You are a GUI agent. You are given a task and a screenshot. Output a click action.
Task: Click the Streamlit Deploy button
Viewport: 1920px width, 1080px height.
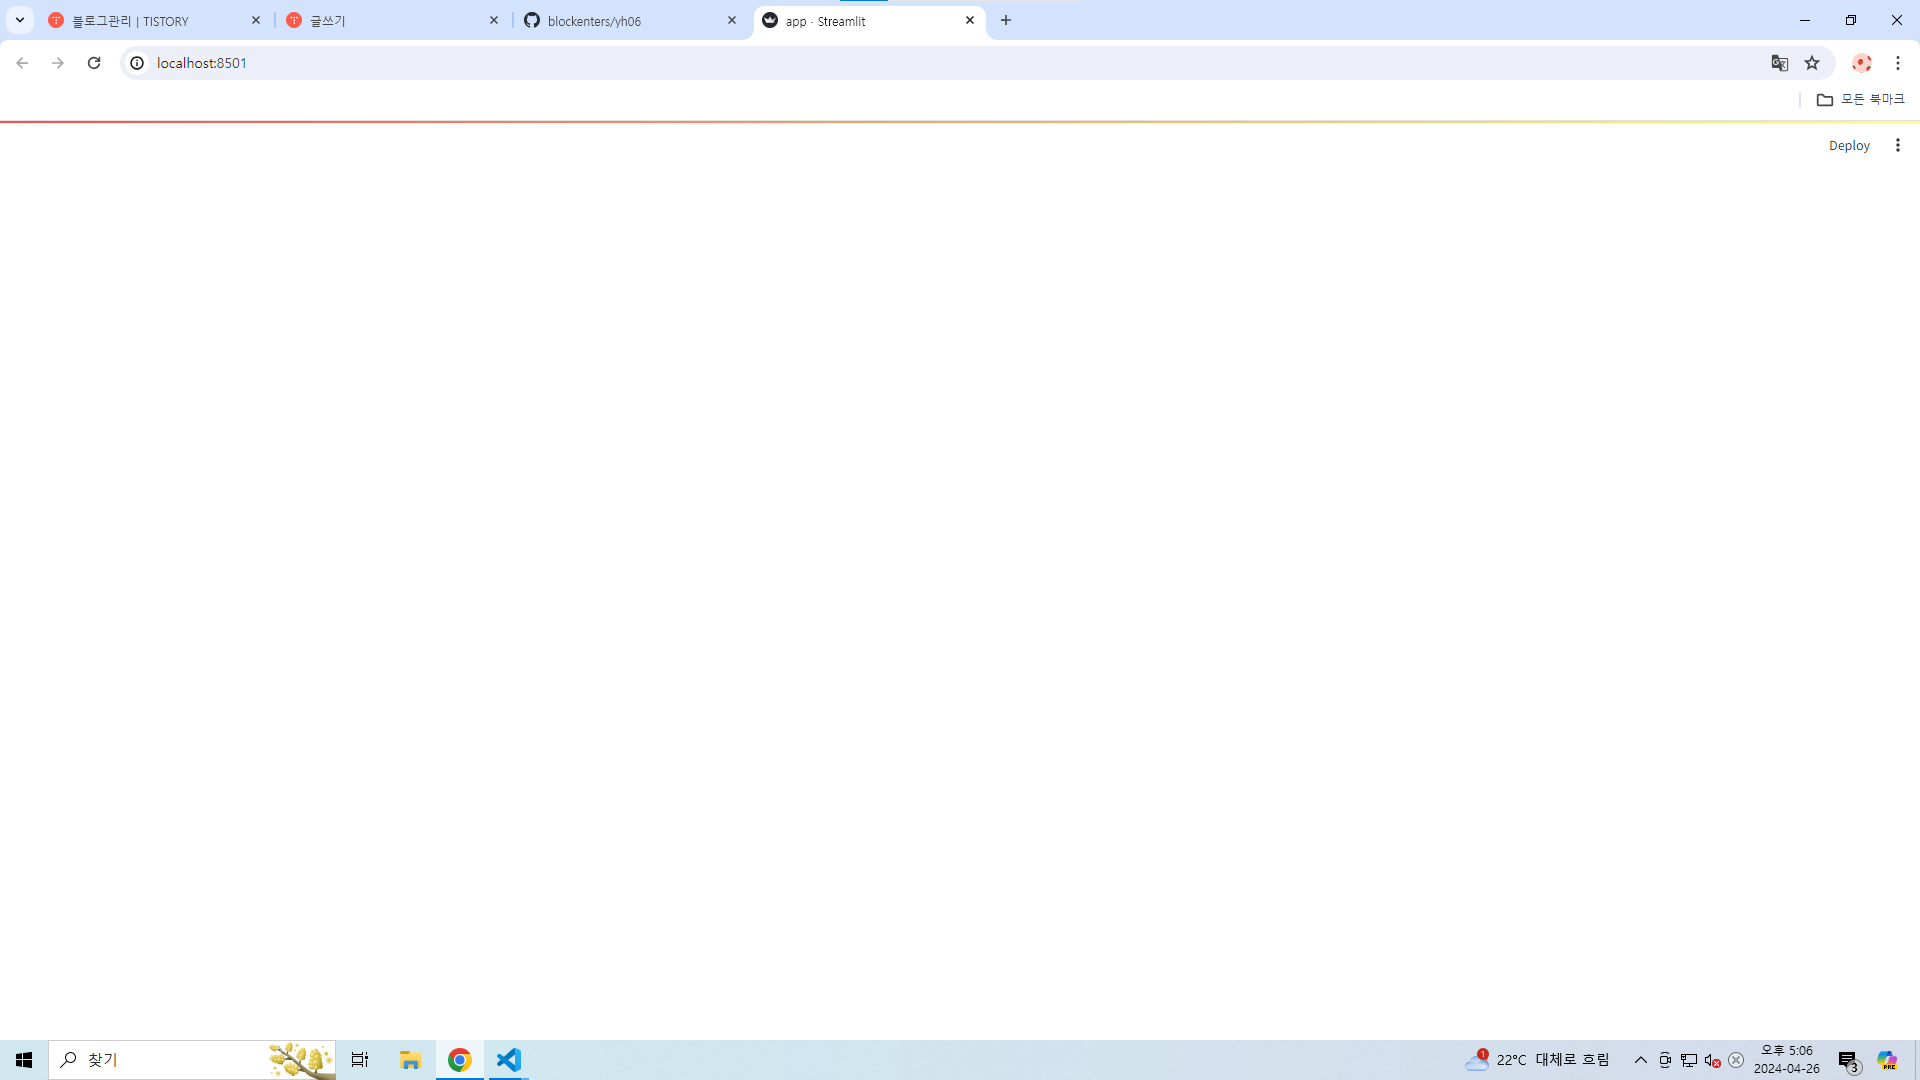[1848, 145]
